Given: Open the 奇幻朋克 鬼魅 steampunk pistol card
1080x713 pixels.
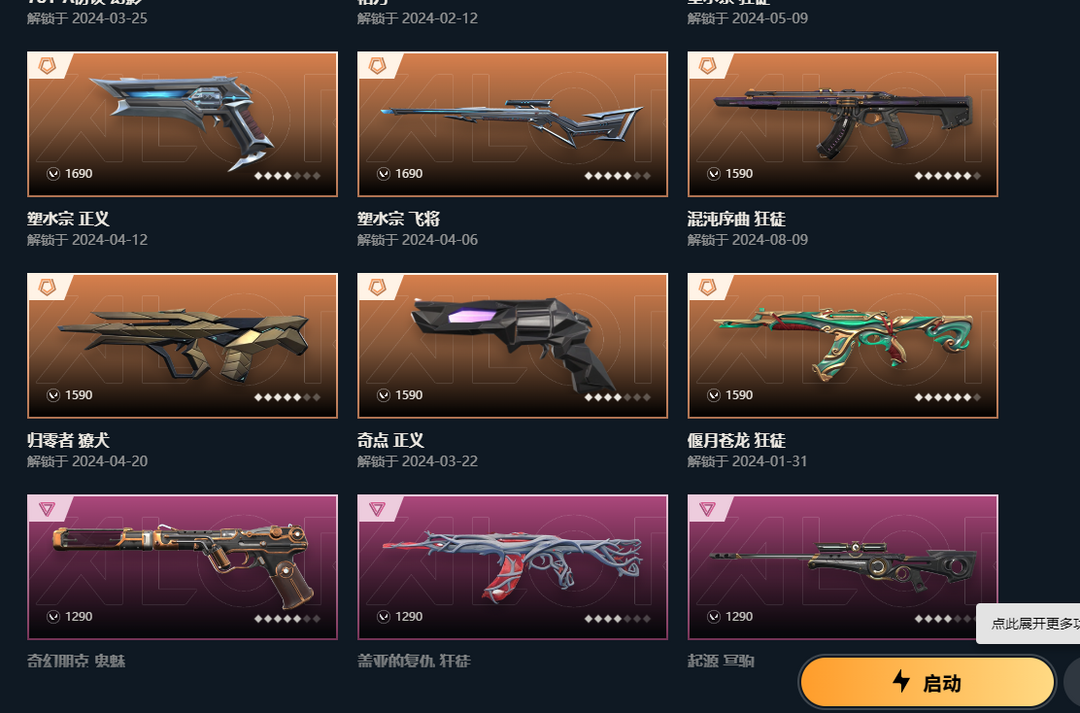Looking at the screenshot, I should coord(183,567).
